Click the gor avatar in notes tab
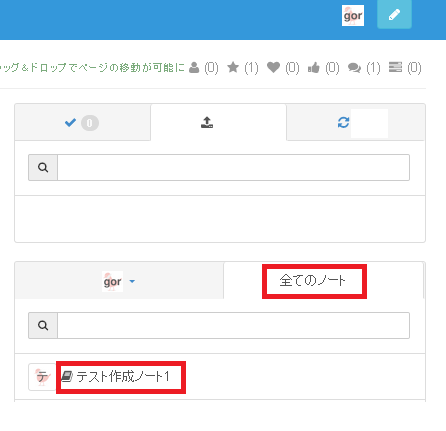Screen dimensions: 446x431 click(x=112, y=281)
